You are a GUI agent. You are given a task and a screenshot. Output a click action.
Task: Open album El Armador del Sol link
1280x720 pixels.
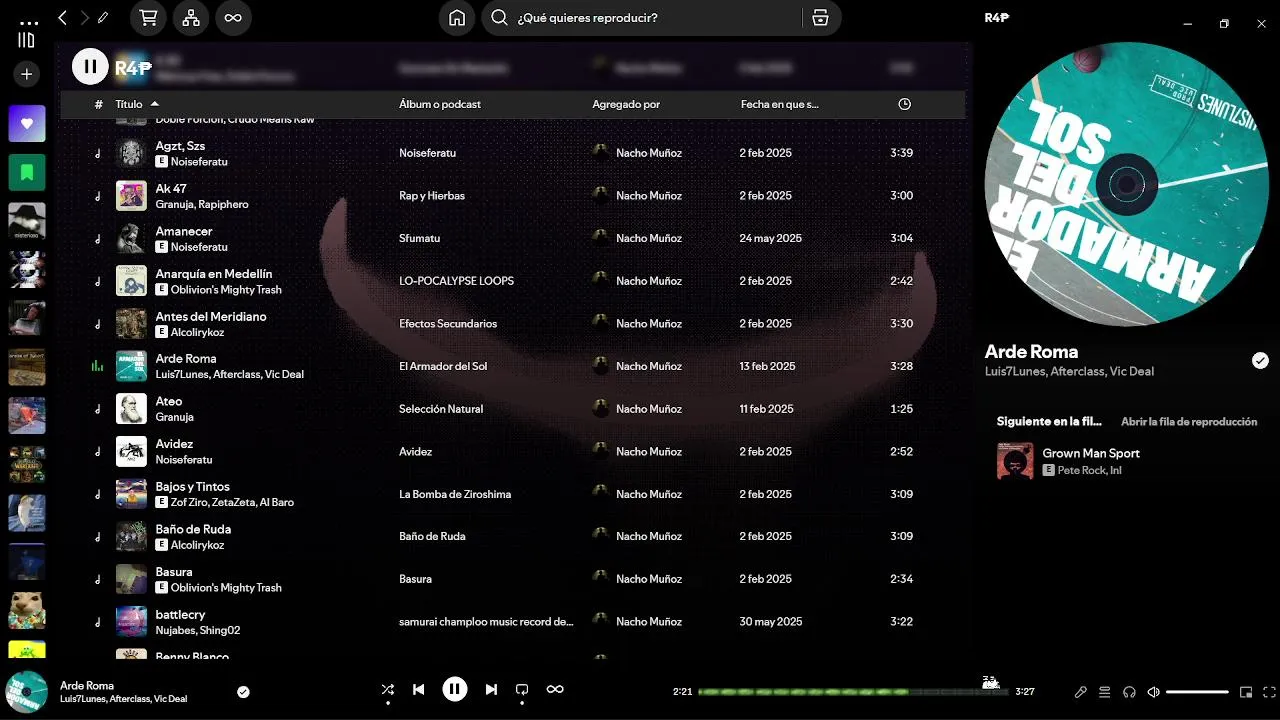(443, 366)
